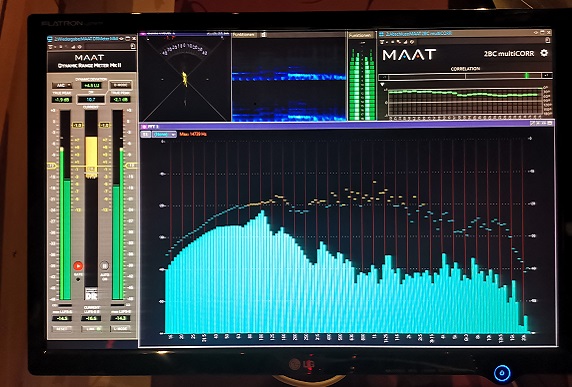The width and height of the screenshot is (572, 387).
Task: Click the current LUFS readout in DRMeter
Action: (91, 318)
